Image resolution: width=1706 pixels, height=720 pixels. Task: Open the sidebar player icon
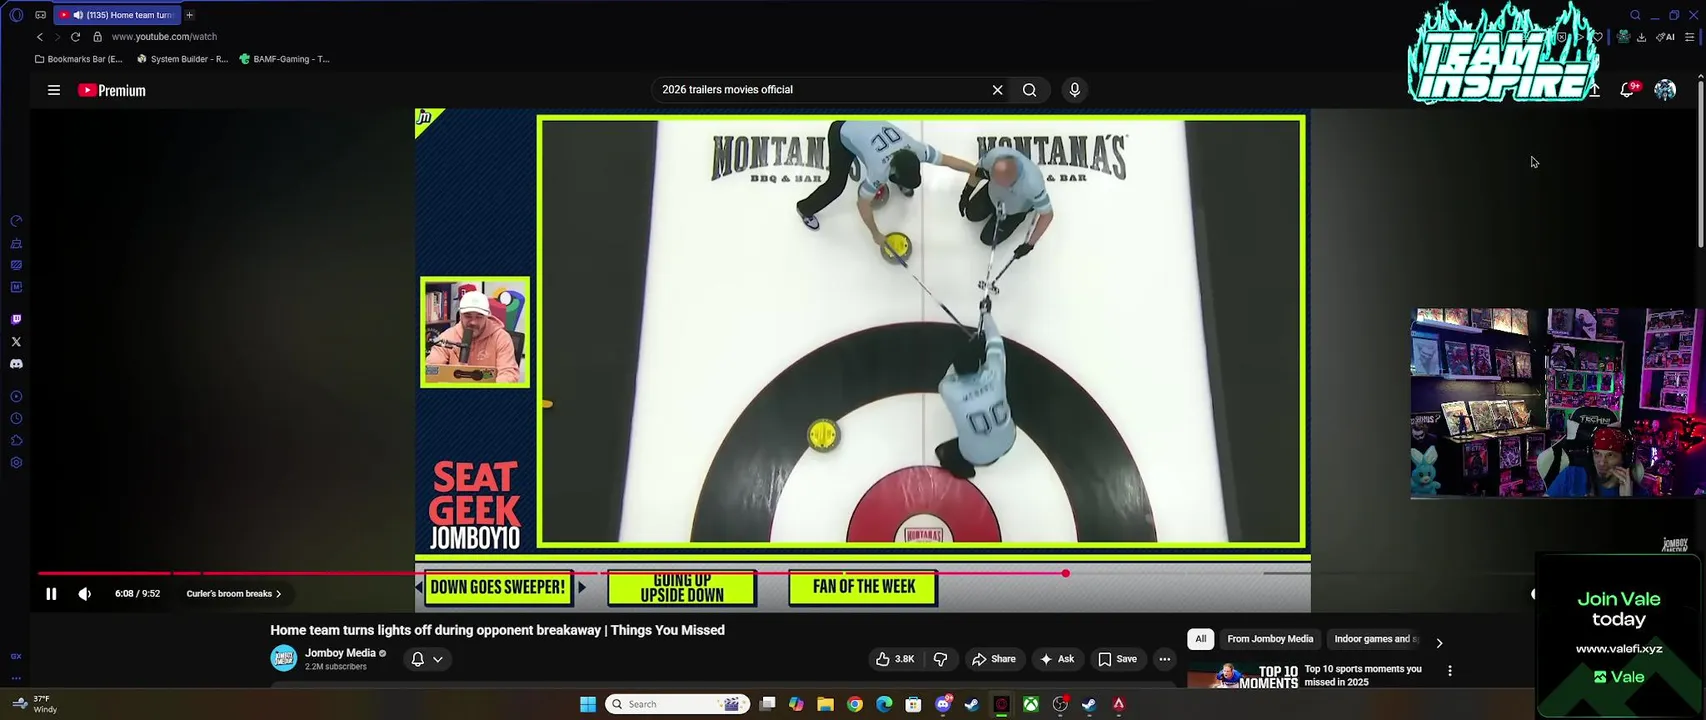[x=16, y=397]
